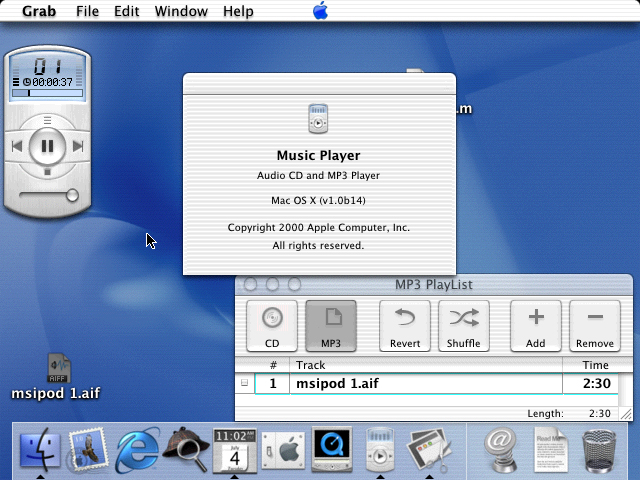Screen dimensions: 640x480
Task: Open the @ spring Internet icon in the Dock
Action: [x=501, y=450]
